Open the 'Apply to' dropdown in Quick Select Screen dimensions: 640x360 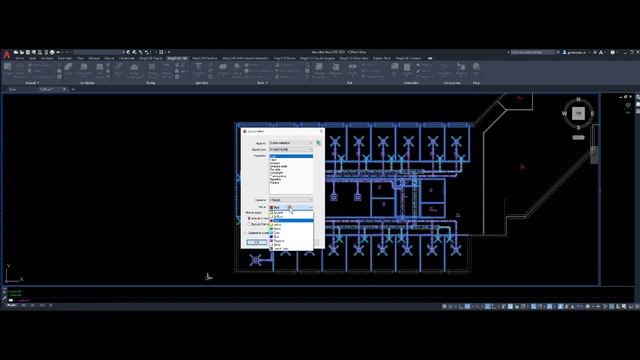click(x=291, y=143)
